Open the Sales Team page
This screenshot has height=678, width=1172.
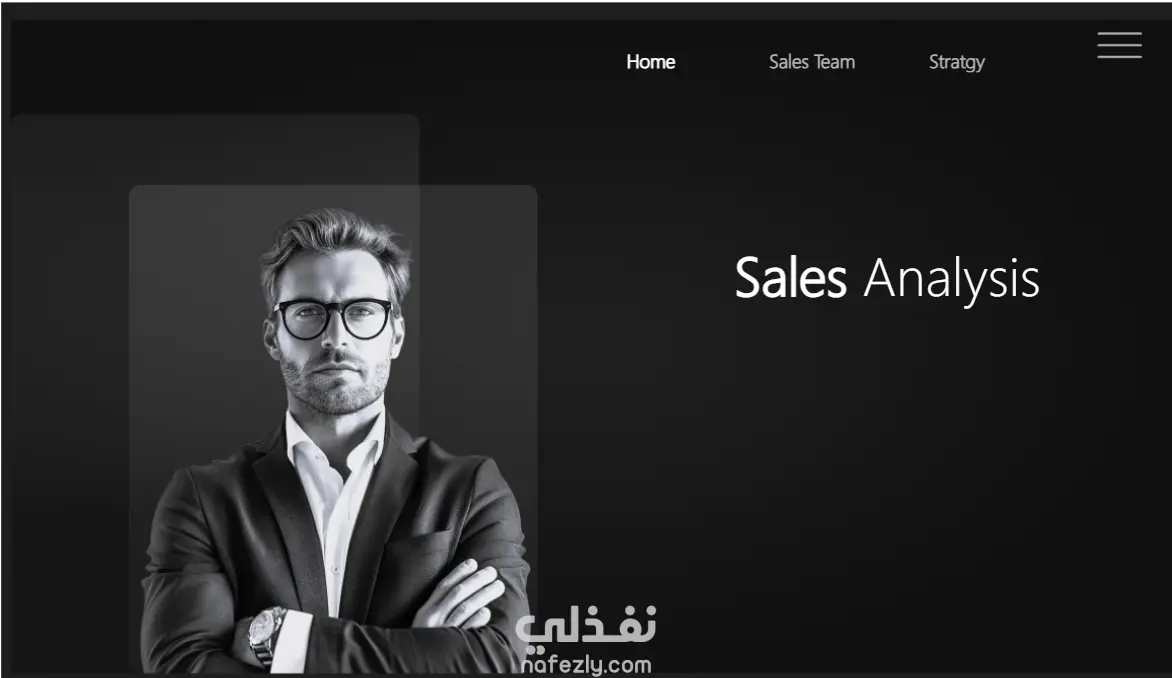[812, 62]
